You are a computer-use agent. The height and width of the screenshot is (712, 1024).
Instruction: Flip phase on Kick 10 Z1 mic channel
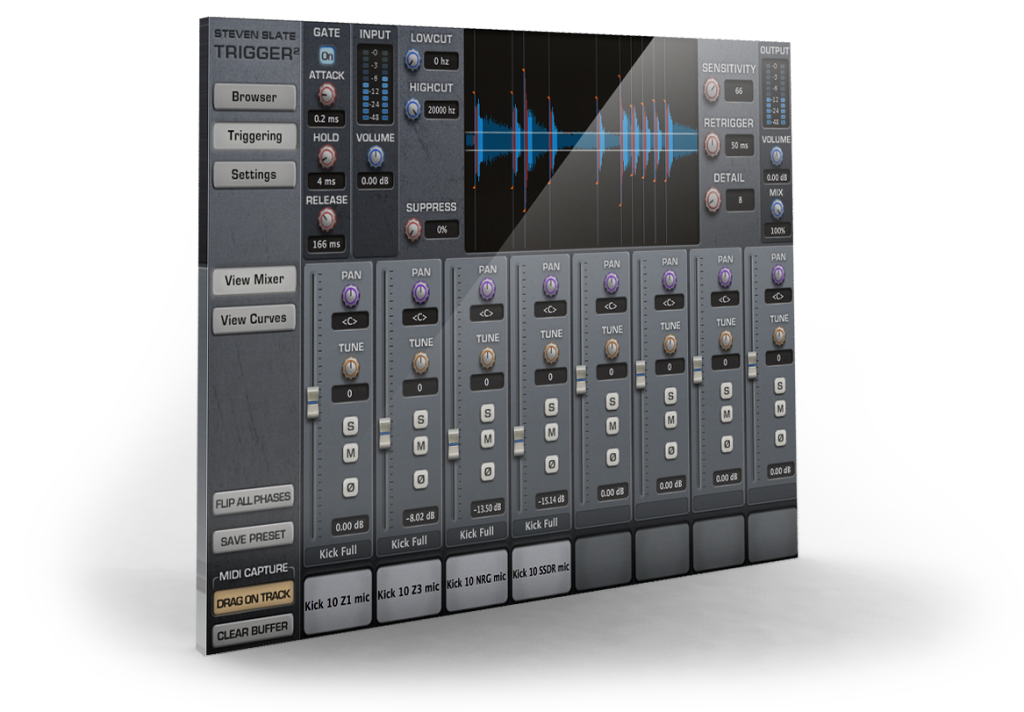(x=351, y=487)
